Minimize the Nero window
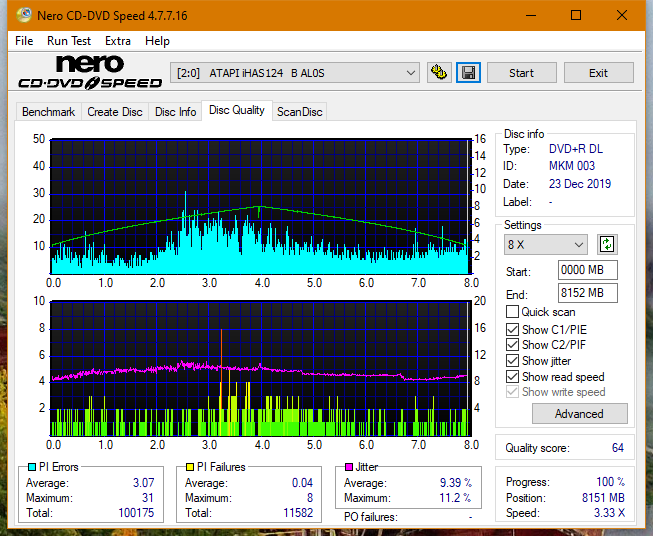 pyautogui.click(x=531, y=16)
